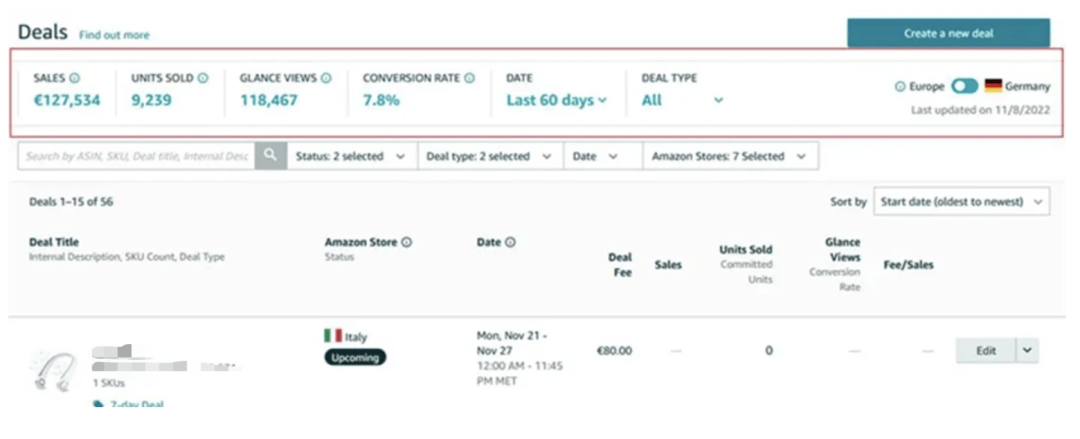Viewport: 1080px width, 439px height.
Task: Click the ASIN, SKU search input field
Action: pyautogui.click(x=137, y=156)
